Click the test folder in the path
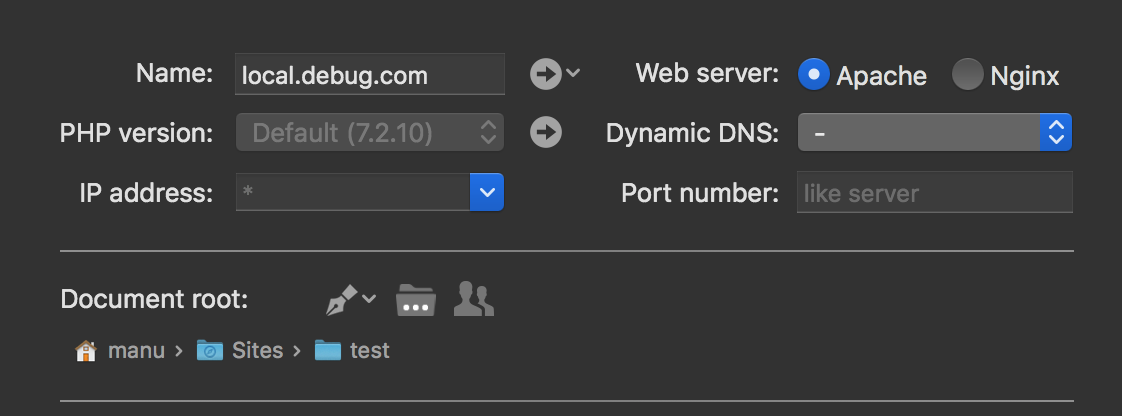The image size is (1122, 416). [x=328, y=351]
